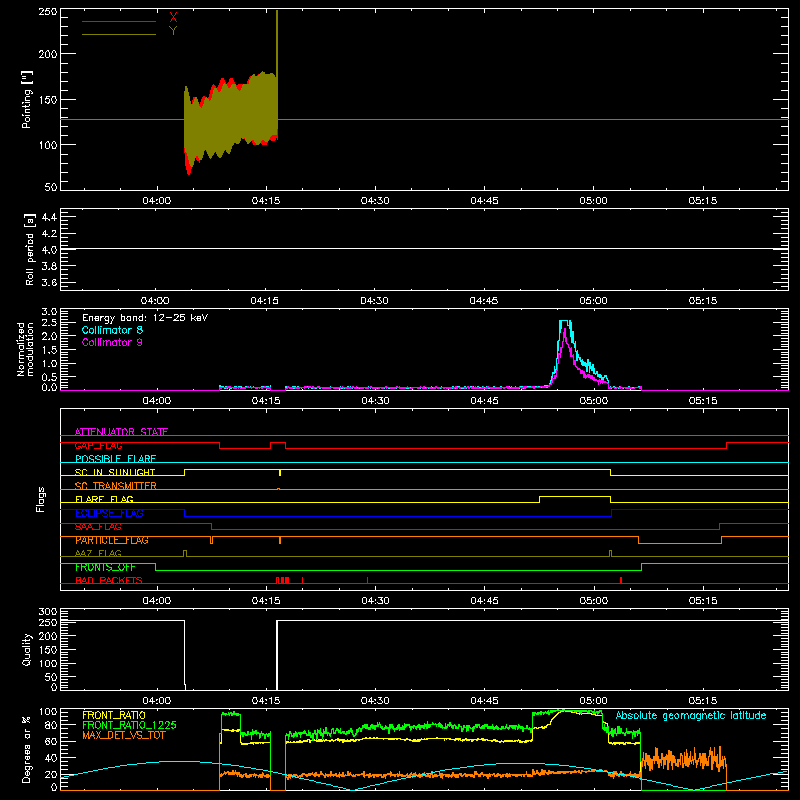The height and width of the screenshot is (800, 800).
Task: Select the red X legend line sample
Action: click(119, 21)
